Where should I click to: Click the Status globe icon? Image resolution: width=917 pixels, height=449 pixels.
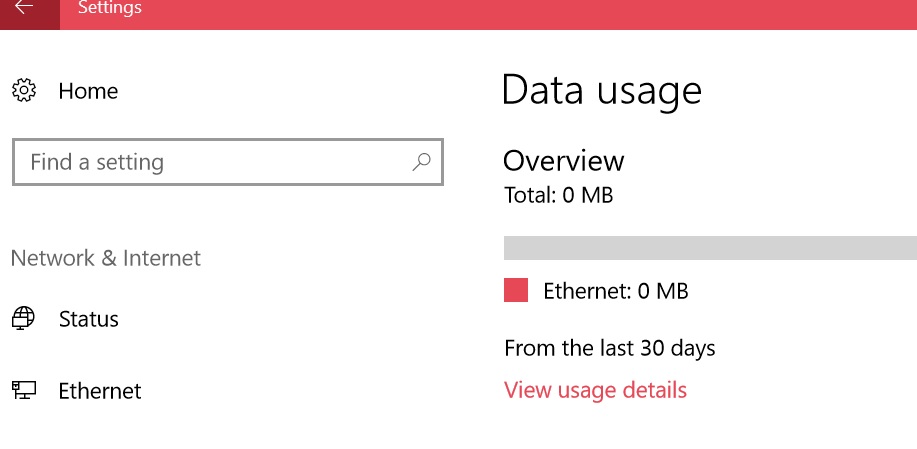tap(23, 319)
